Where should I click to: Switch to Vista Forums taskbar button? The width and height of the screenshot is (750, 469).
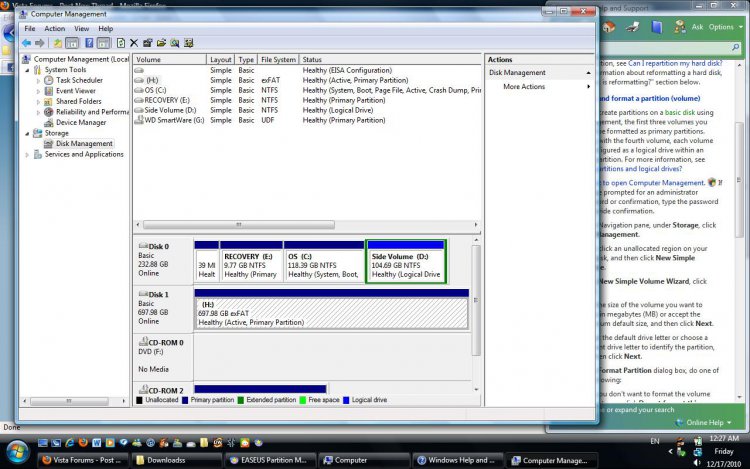point(81,460)
